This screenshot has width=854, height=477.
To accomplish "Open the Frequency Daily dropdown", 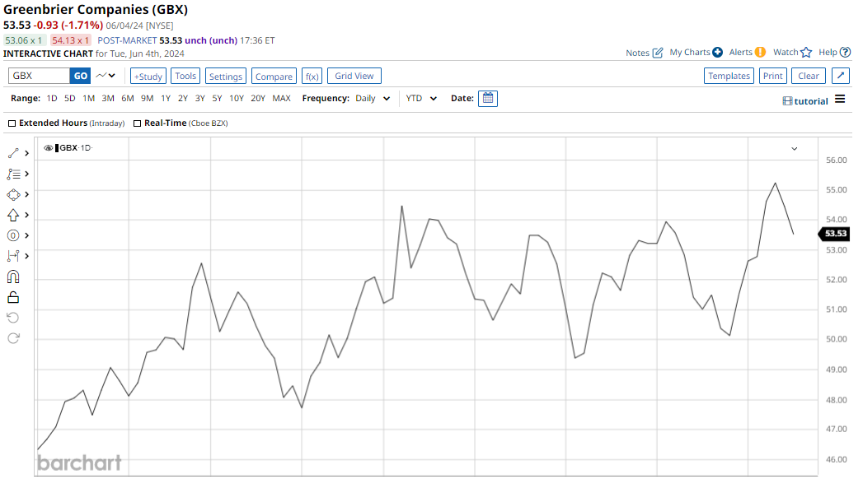I will point(373,99).
